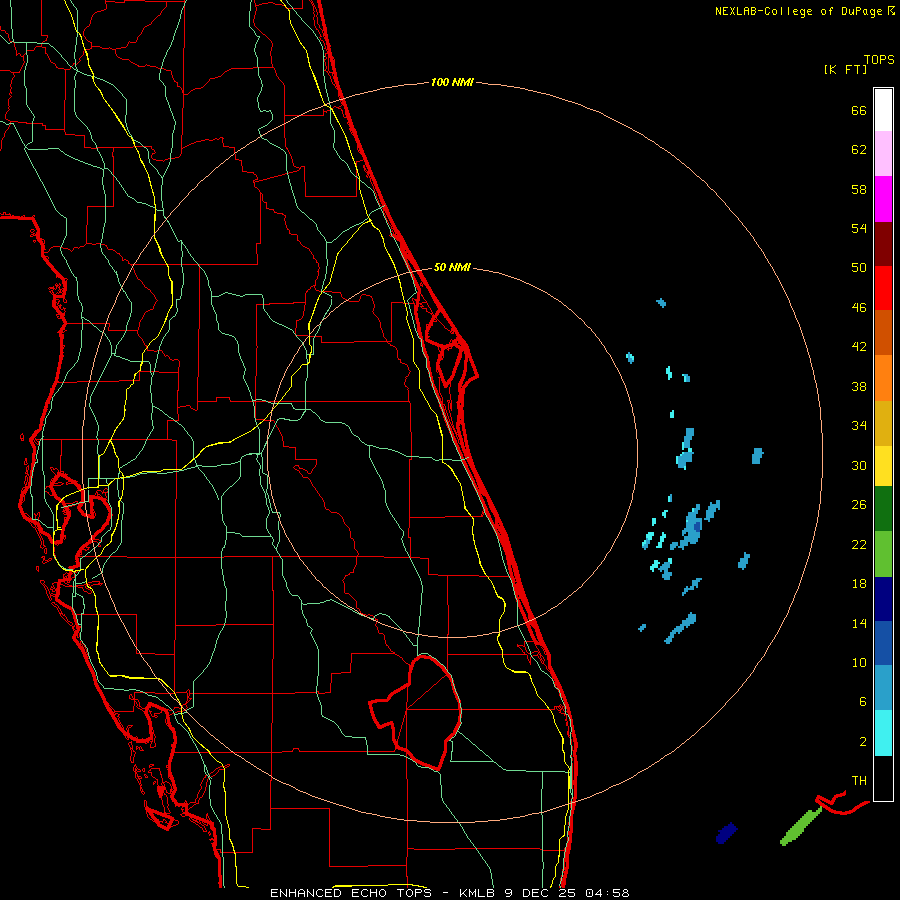The width and height of the screenshot is (900, 900).
Task: Click the "[K FT]" units label
Action: [x=845, y=69]
